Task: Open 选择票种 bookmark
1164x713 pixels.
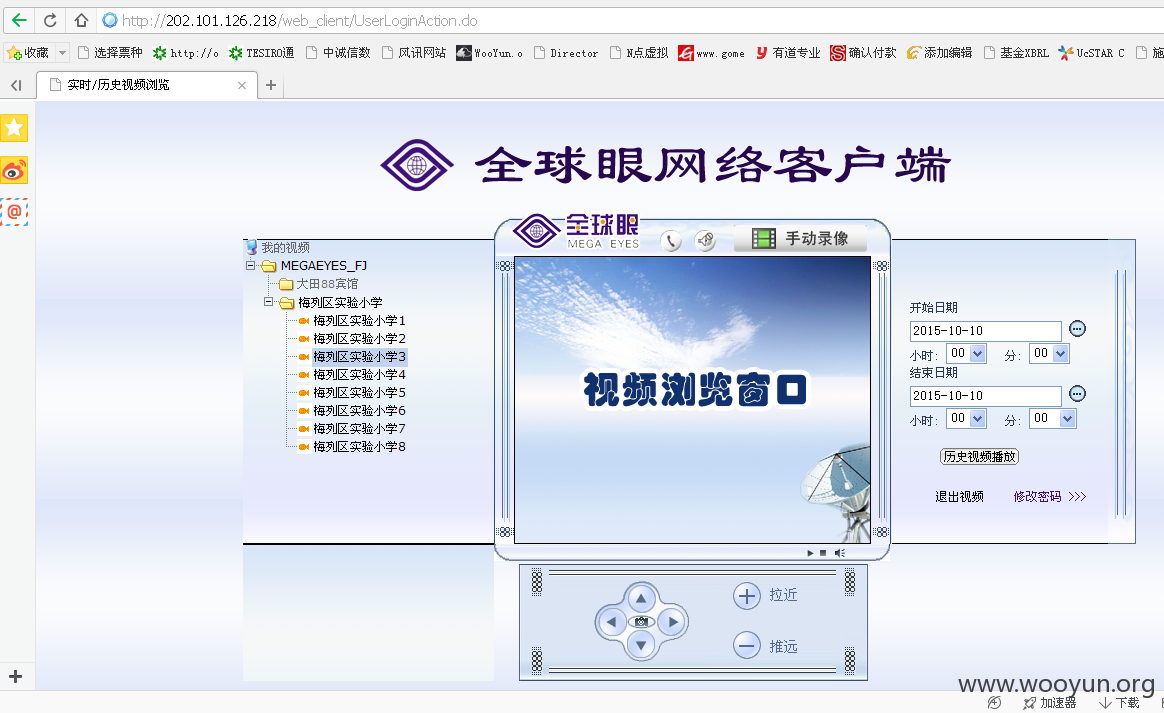Action: pyautogui.click(x=110, y=53)
